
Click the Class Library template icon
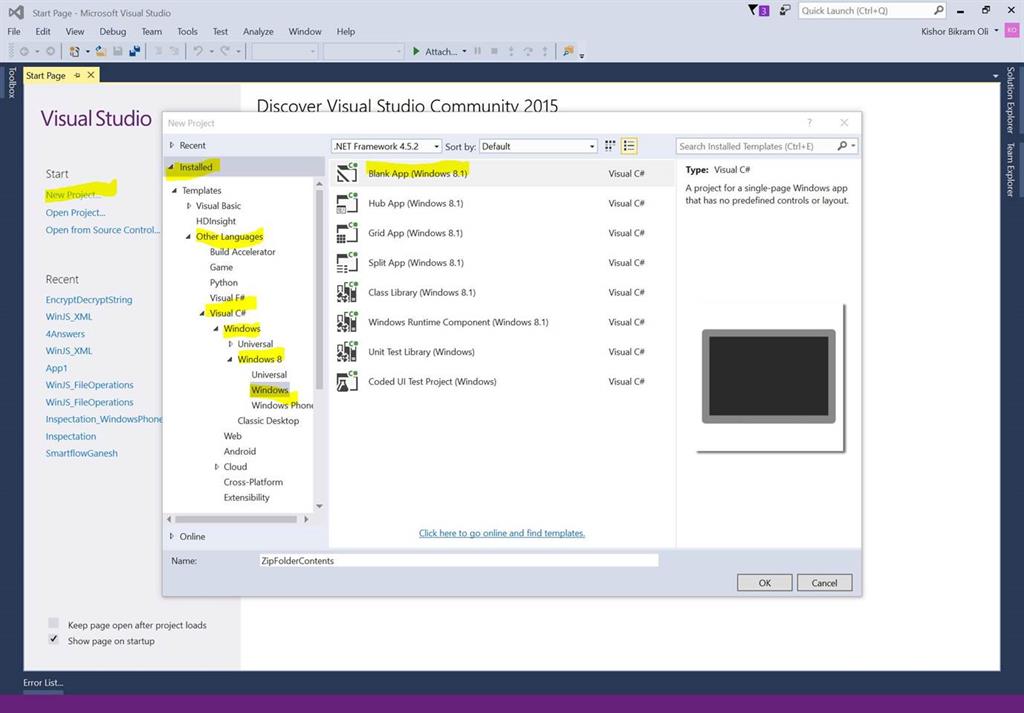pos(347,292)
